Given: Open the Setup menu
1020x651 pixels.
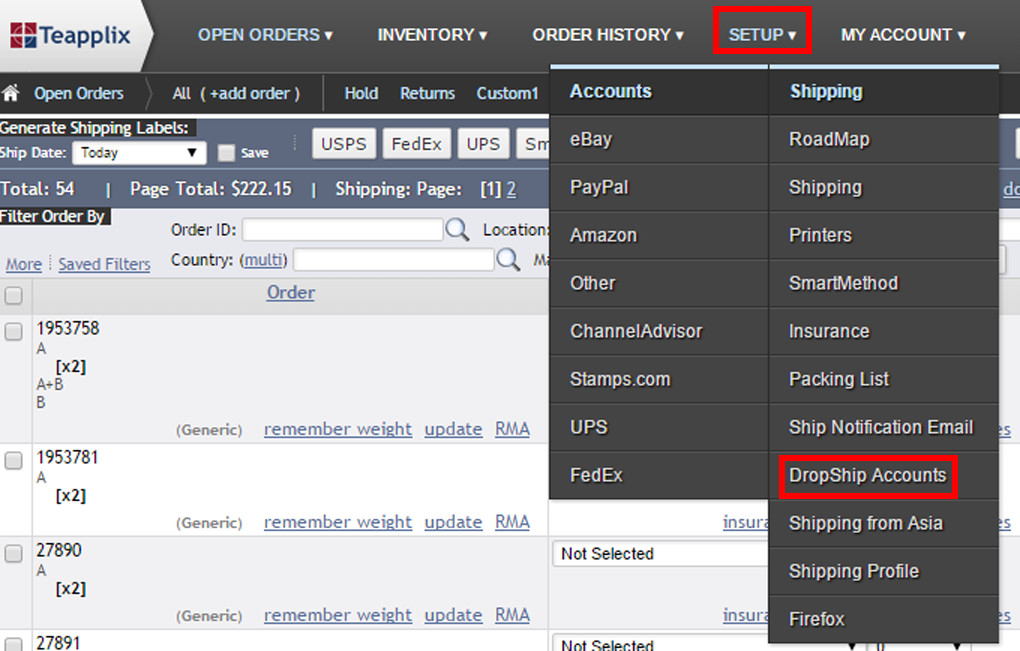Looking at the screenshot, I should click(x=762, y=35).
